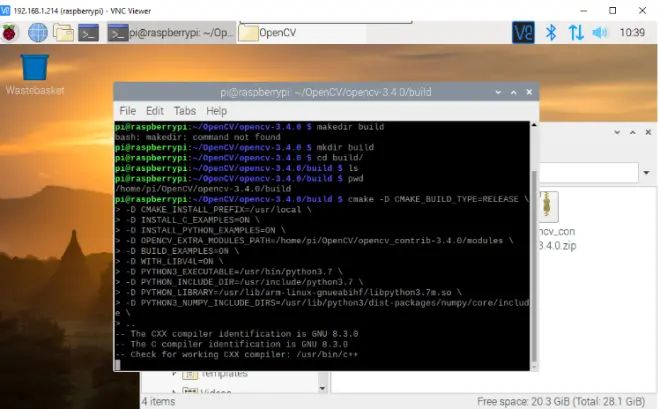
Task: Open the Raspberry Pi applications menu
Action: pos(9,33)
